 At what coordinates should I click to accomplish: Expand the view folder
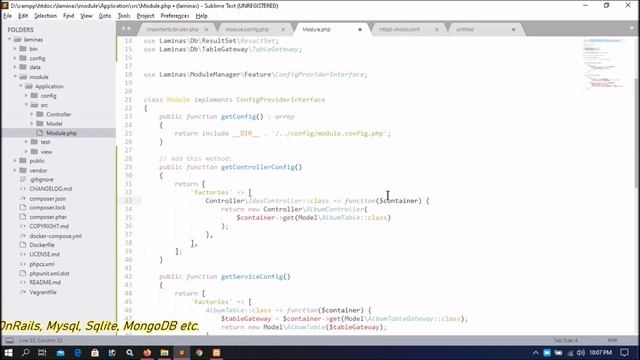click(x=27, y=151)
